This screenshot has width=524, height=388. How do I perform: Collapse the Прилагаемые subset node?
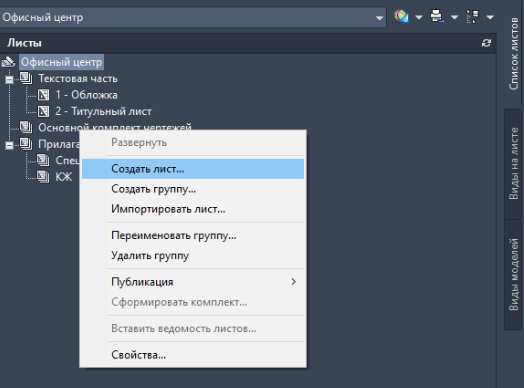click(x=9, y=145)
